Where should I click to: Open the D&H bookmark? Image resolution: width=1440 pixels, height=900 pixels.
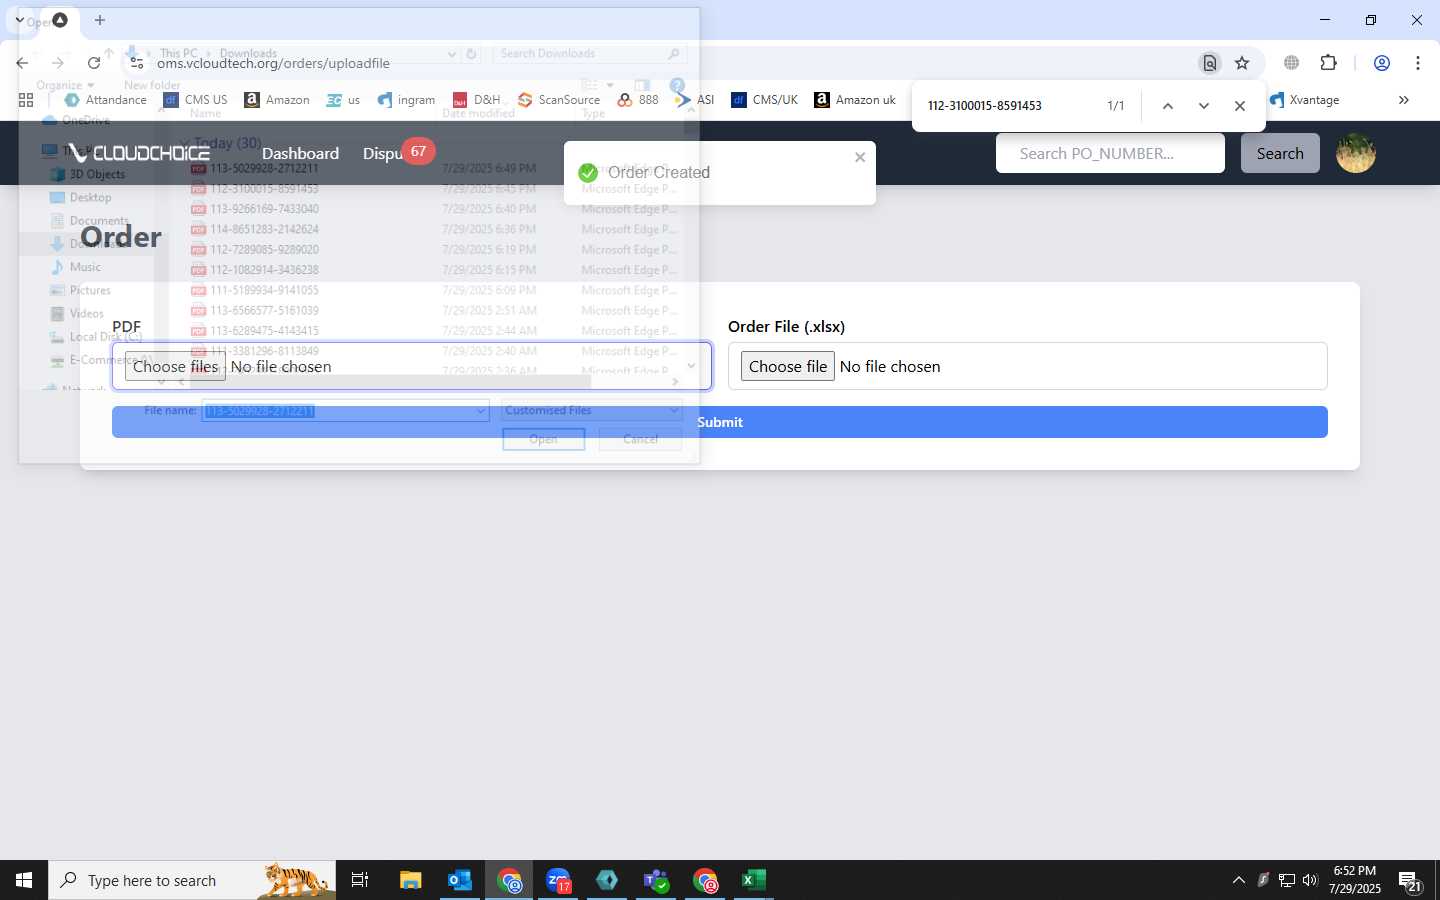click(476, 100)
